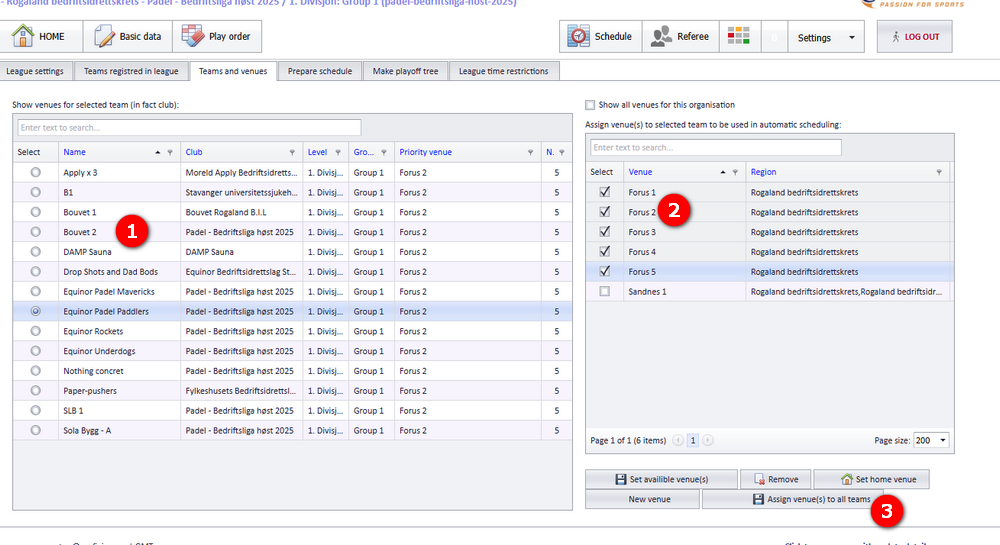Select radio button for DAMP Sauna
This screenshot has height=545, width=1000.
[x=36, y=251]
